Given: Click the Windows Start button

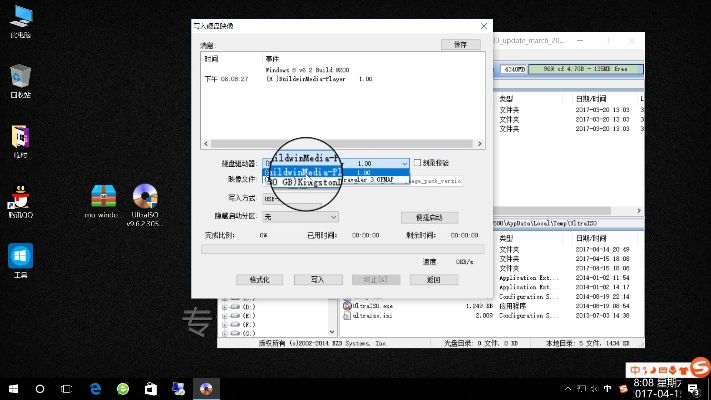Looking at the screenshot, I should coord(14,389).
